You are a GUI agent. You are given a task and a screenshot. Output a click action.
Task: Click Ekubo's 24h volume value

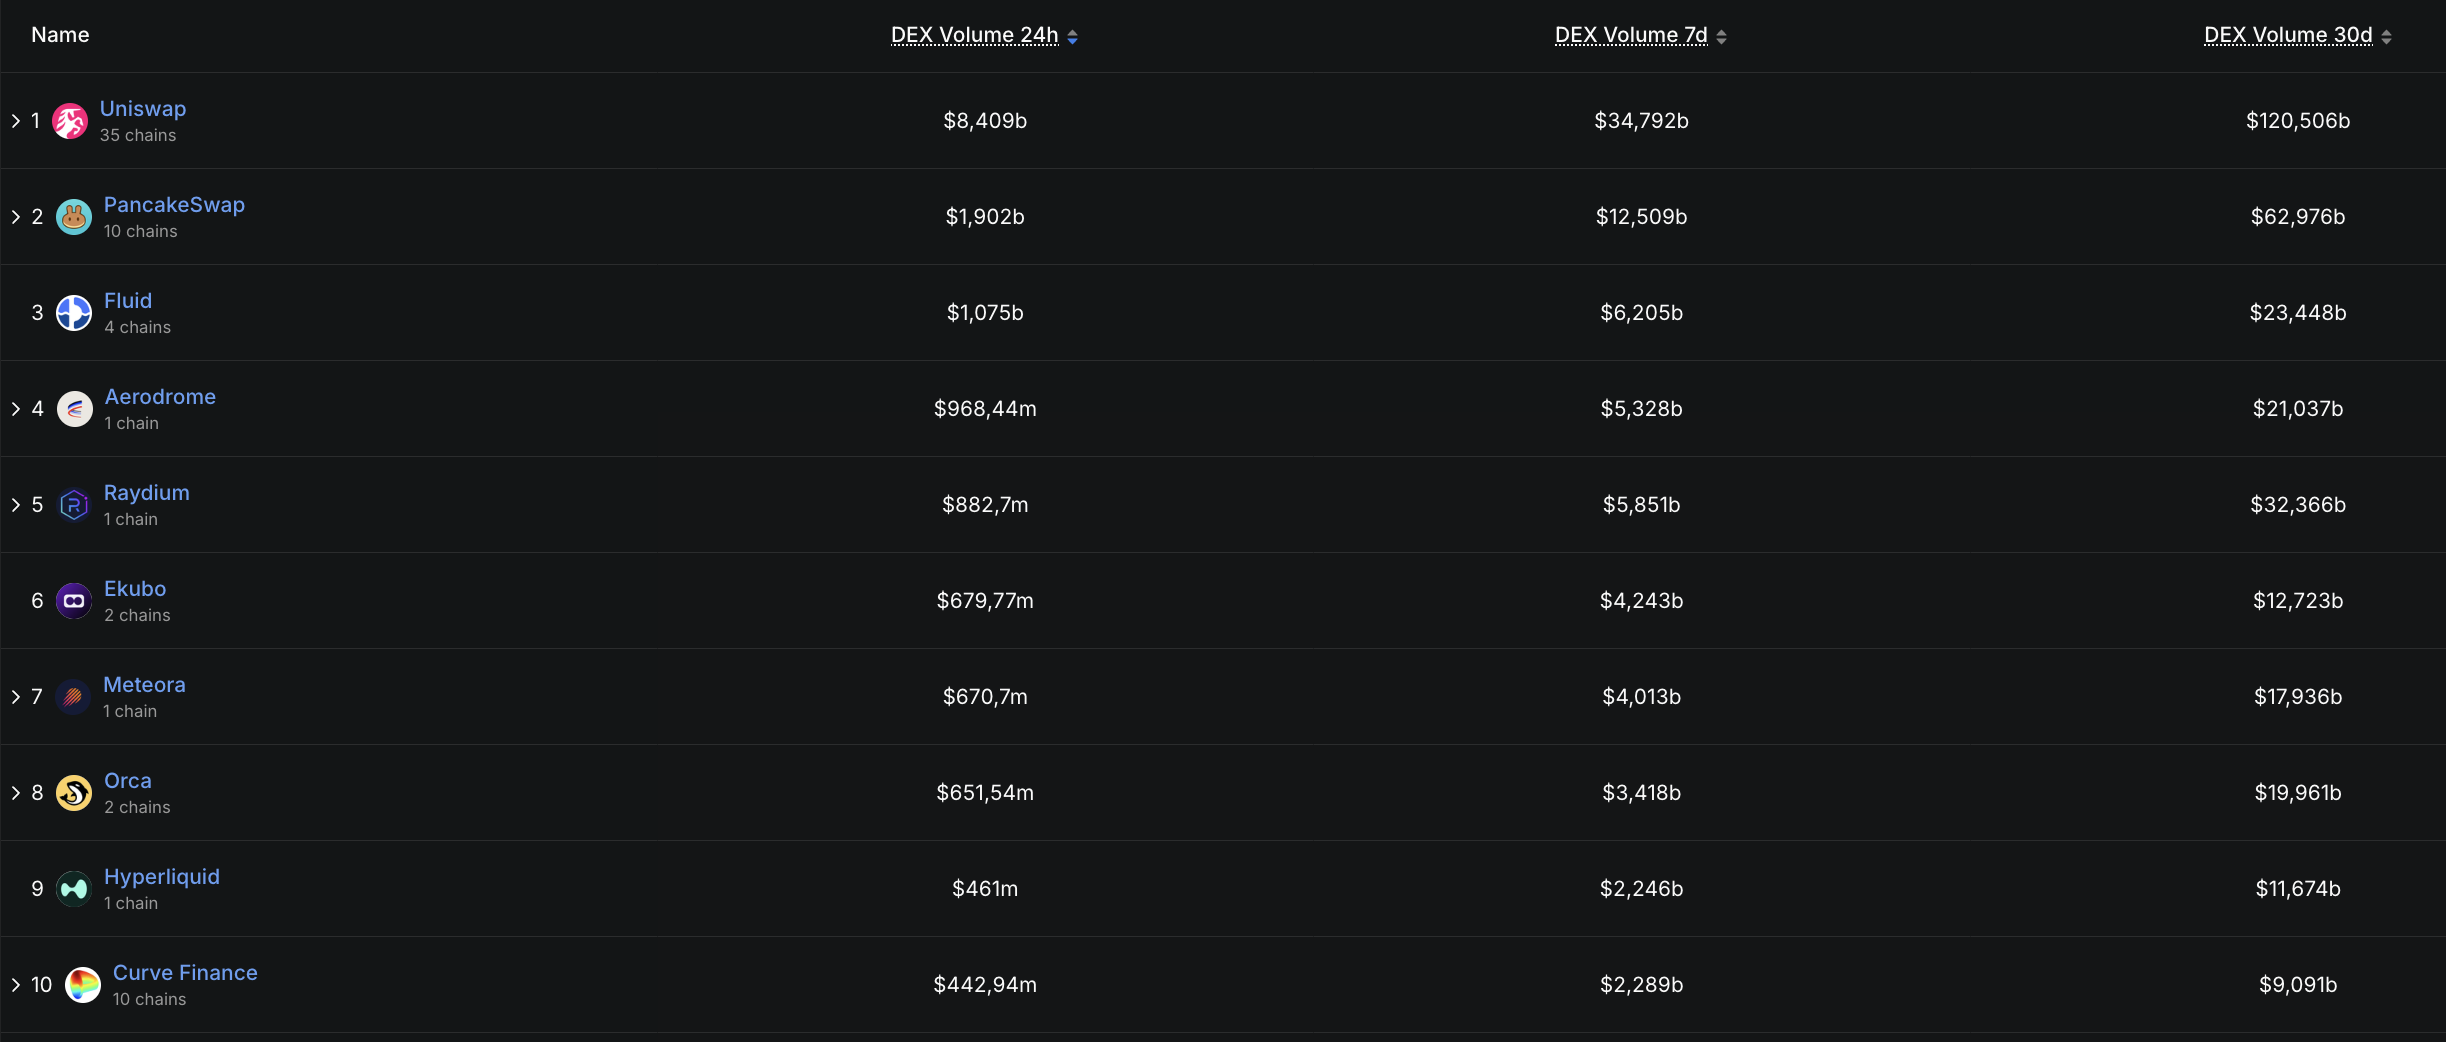985,601
